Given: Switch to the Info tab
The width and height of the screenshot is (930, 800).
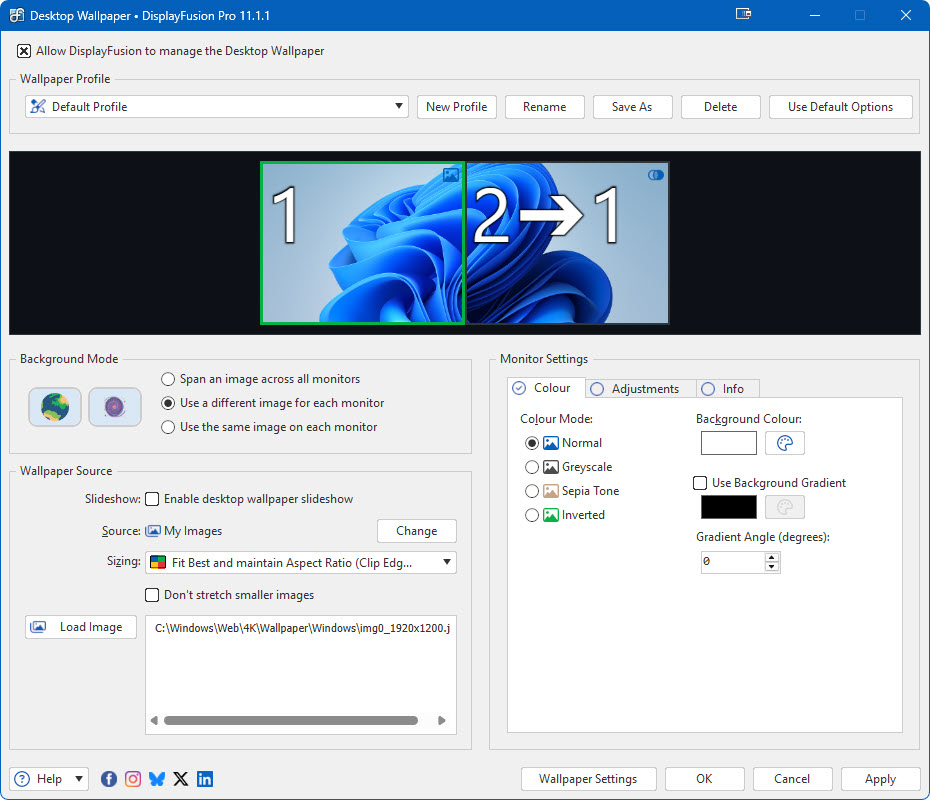Looking at the screenshot, I should [724, 389].
